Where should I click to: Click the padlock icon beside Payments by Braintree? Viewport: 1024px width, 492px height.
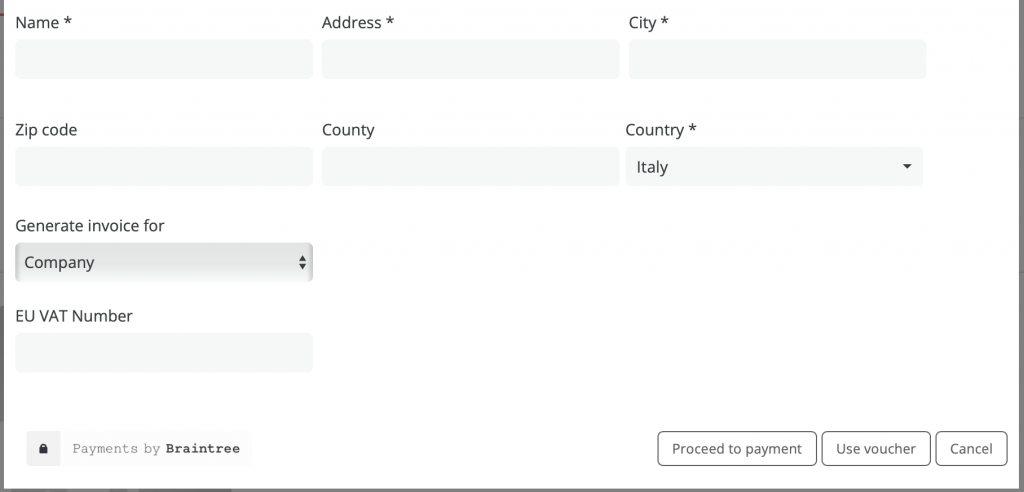click(43, 449)
